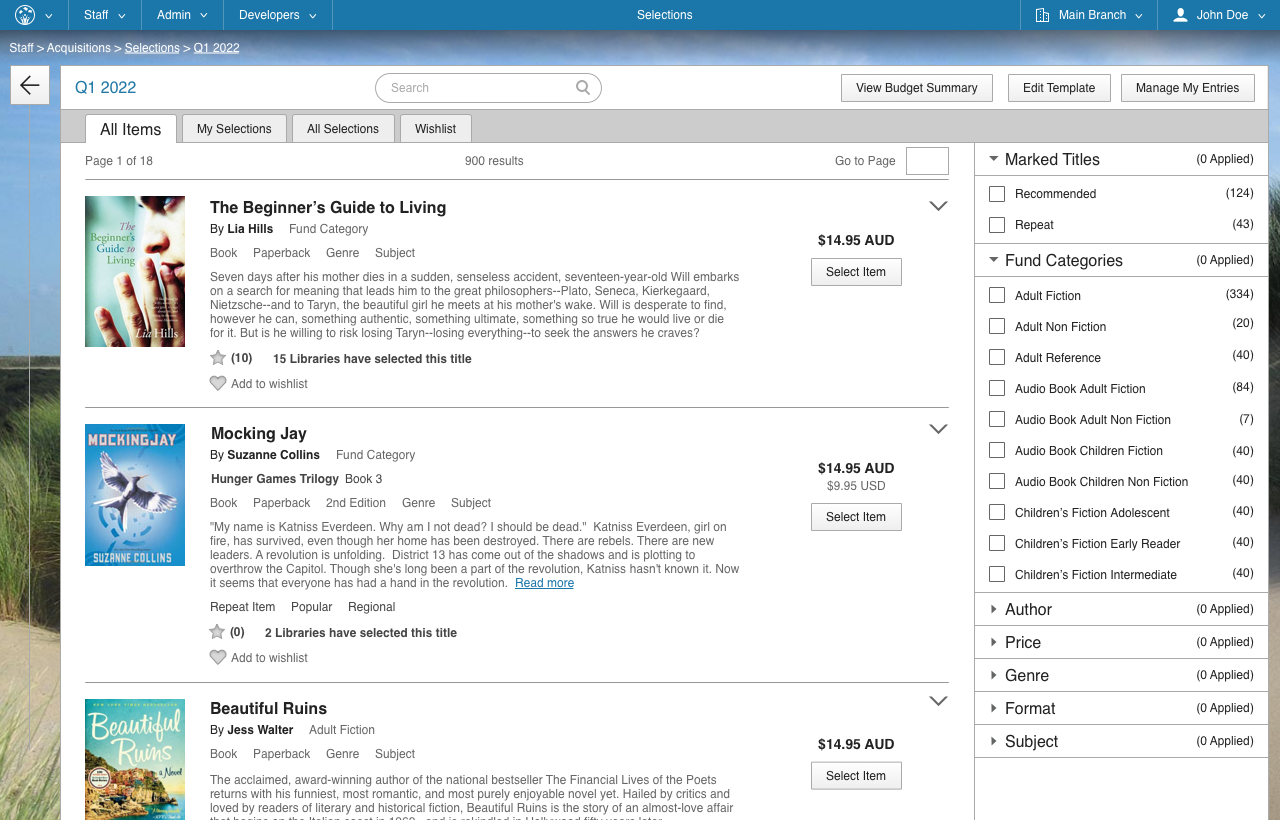Click the app logo in top bar

25,15
